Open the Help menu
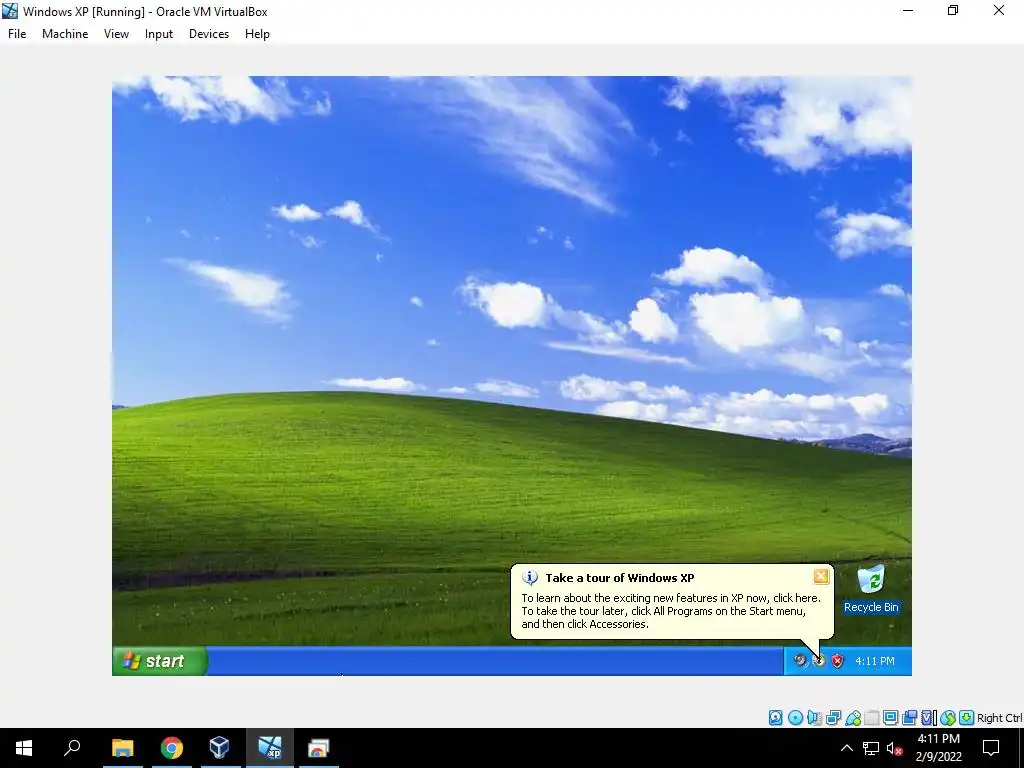This screenshot has width=1024, height=768. 257,34
